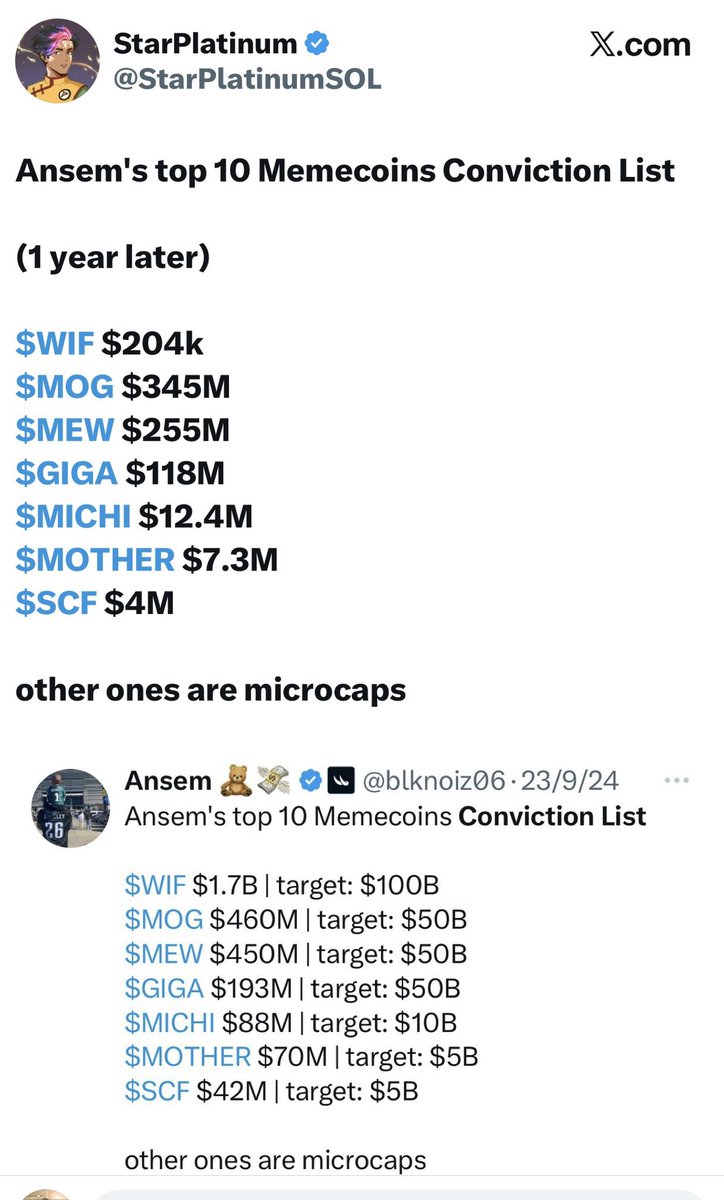Viewport: 724px width, 1200px height.
Task: Open the $GIGA $118M cashtag
Action: pyautogui.click(x=67, y=473)
